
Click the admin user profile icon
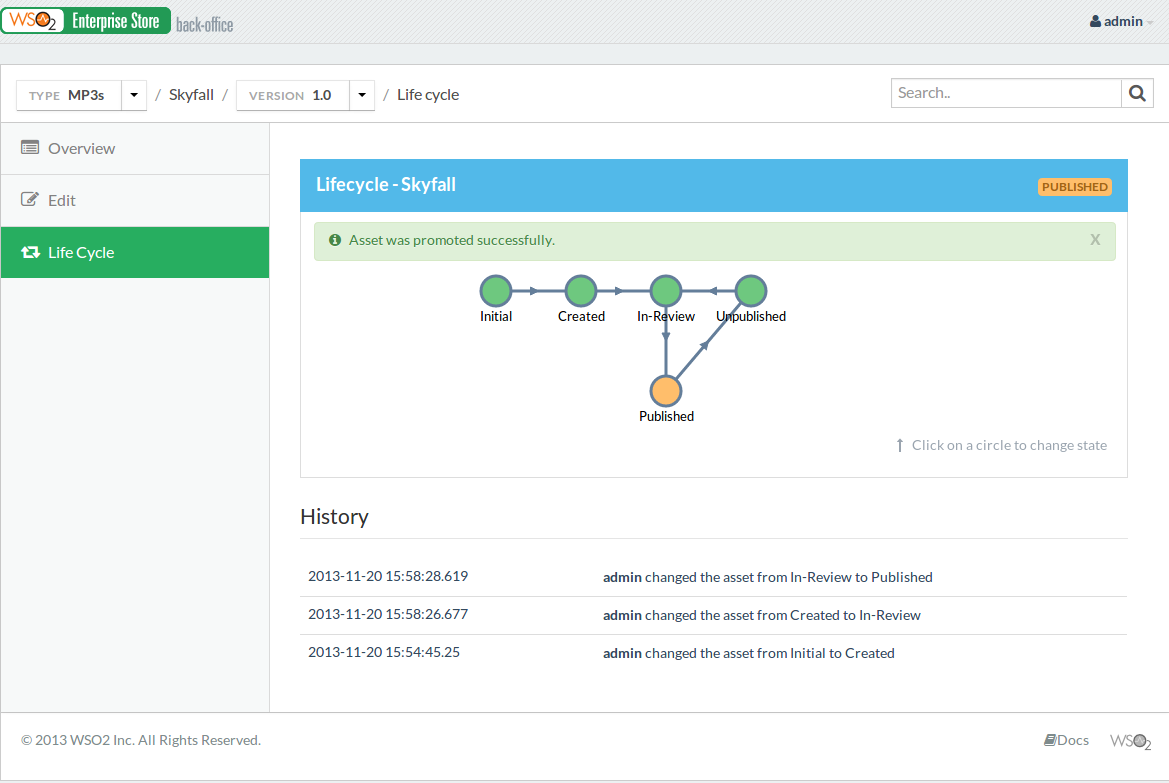pyautogui.click(x=1093, y=20)
